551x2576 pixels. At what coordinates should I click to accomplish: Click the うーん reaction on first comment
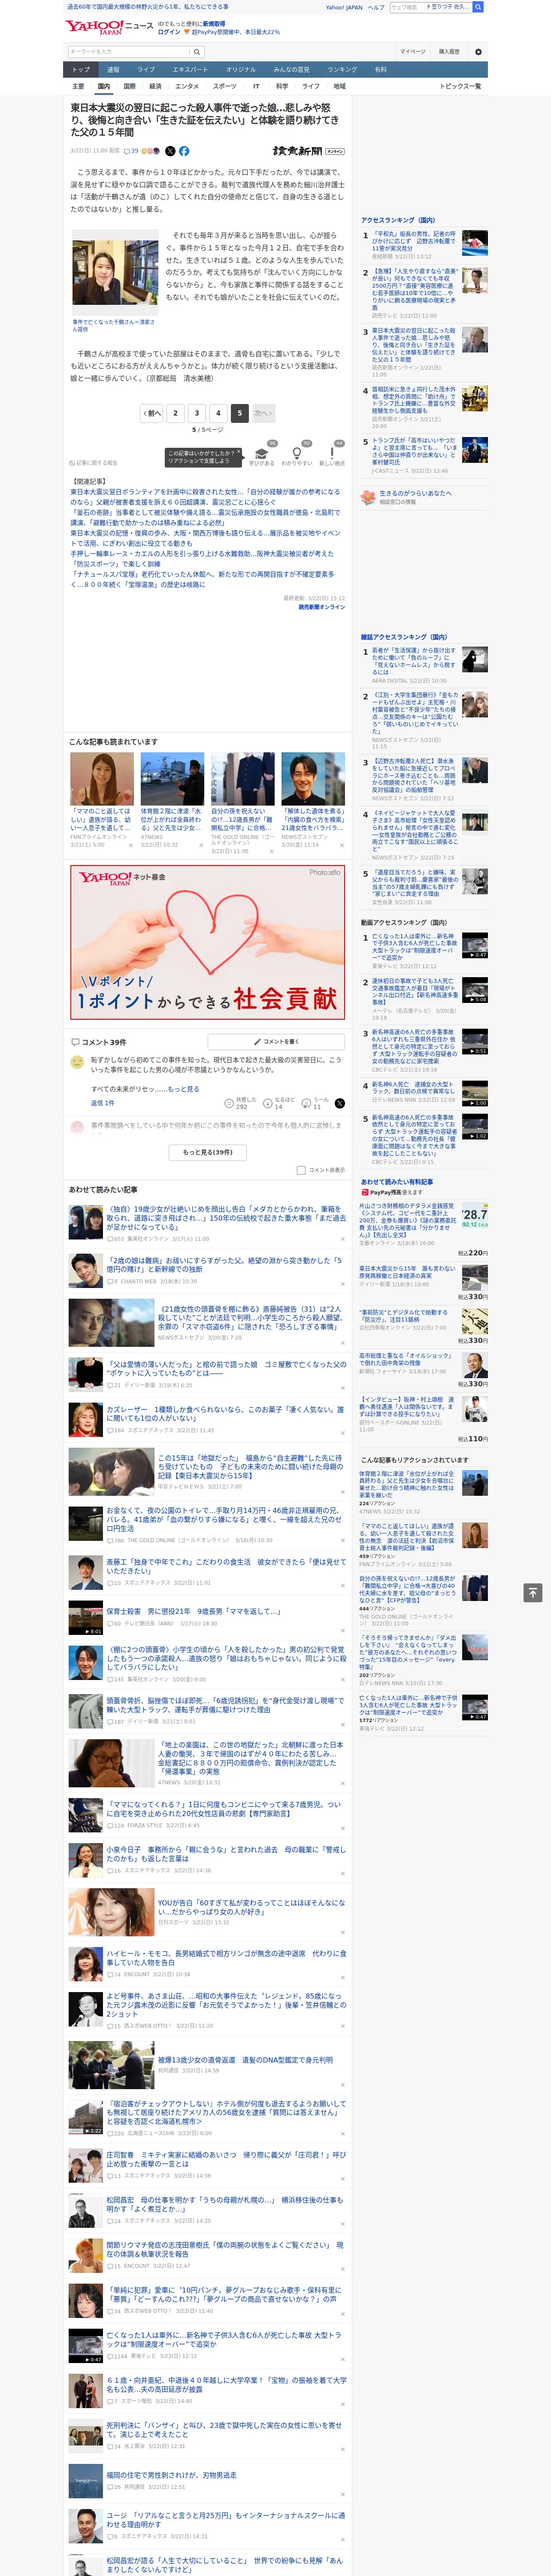pyautogui.click(x=316, y=1103)
